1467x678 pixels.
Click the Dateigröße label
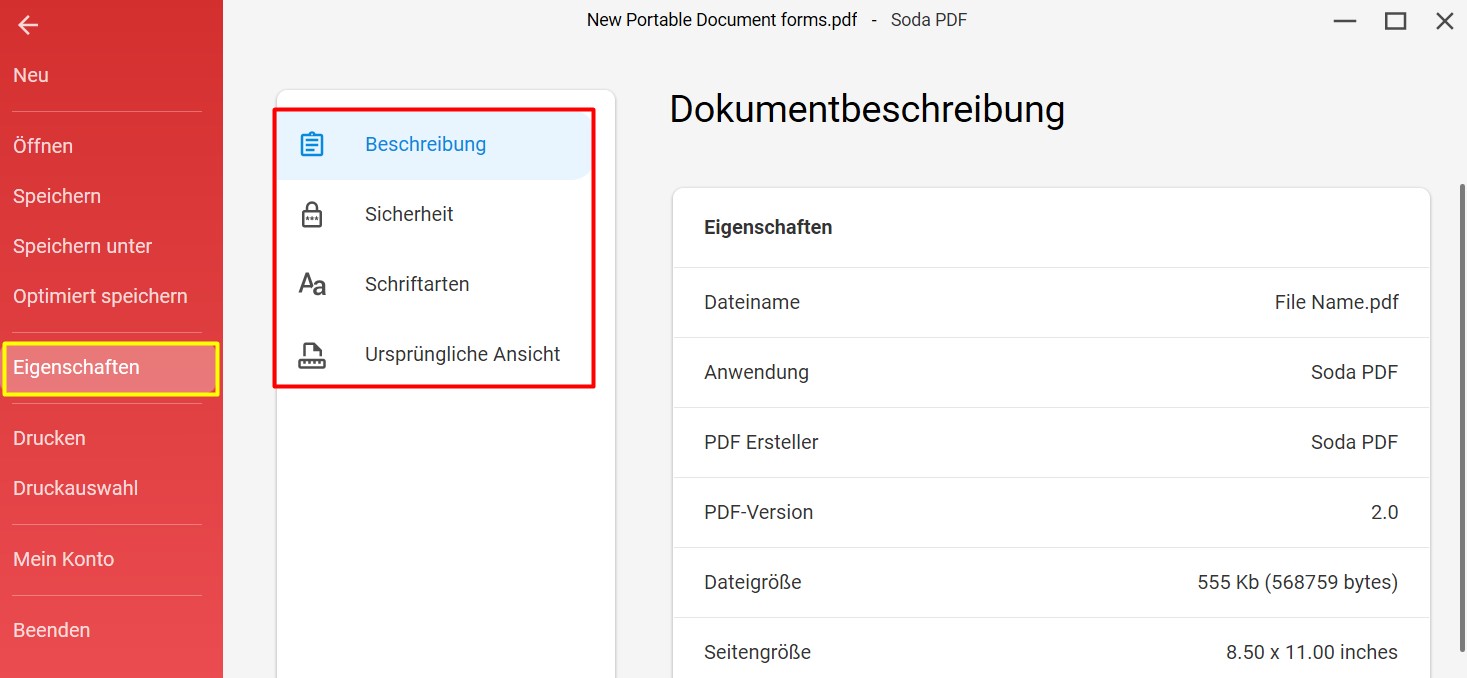click(752, 582)
